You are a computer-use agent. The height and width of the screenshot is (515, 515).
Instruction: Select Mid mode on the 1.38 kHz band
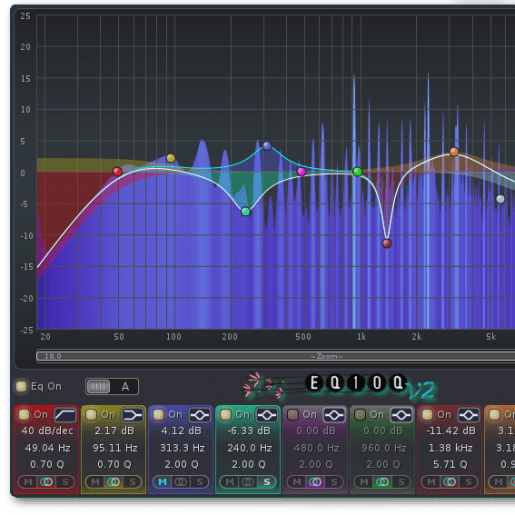[x=431, y=482]
